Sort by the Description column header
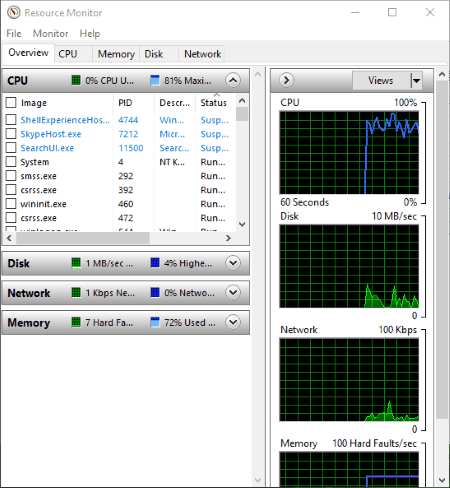The height and width of the screenshot is (488, 450). click(x=175, y=103)
